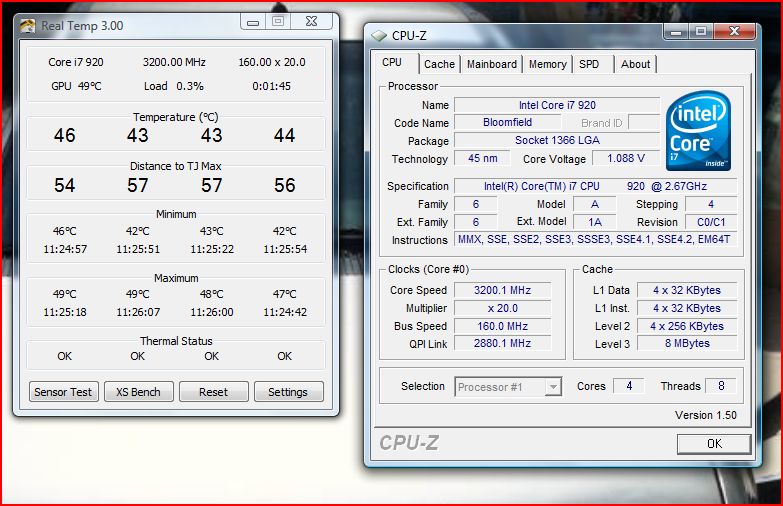Maximize the Real Temp window
This screenshot has width=783, height=506.
[x=278, y=21]
